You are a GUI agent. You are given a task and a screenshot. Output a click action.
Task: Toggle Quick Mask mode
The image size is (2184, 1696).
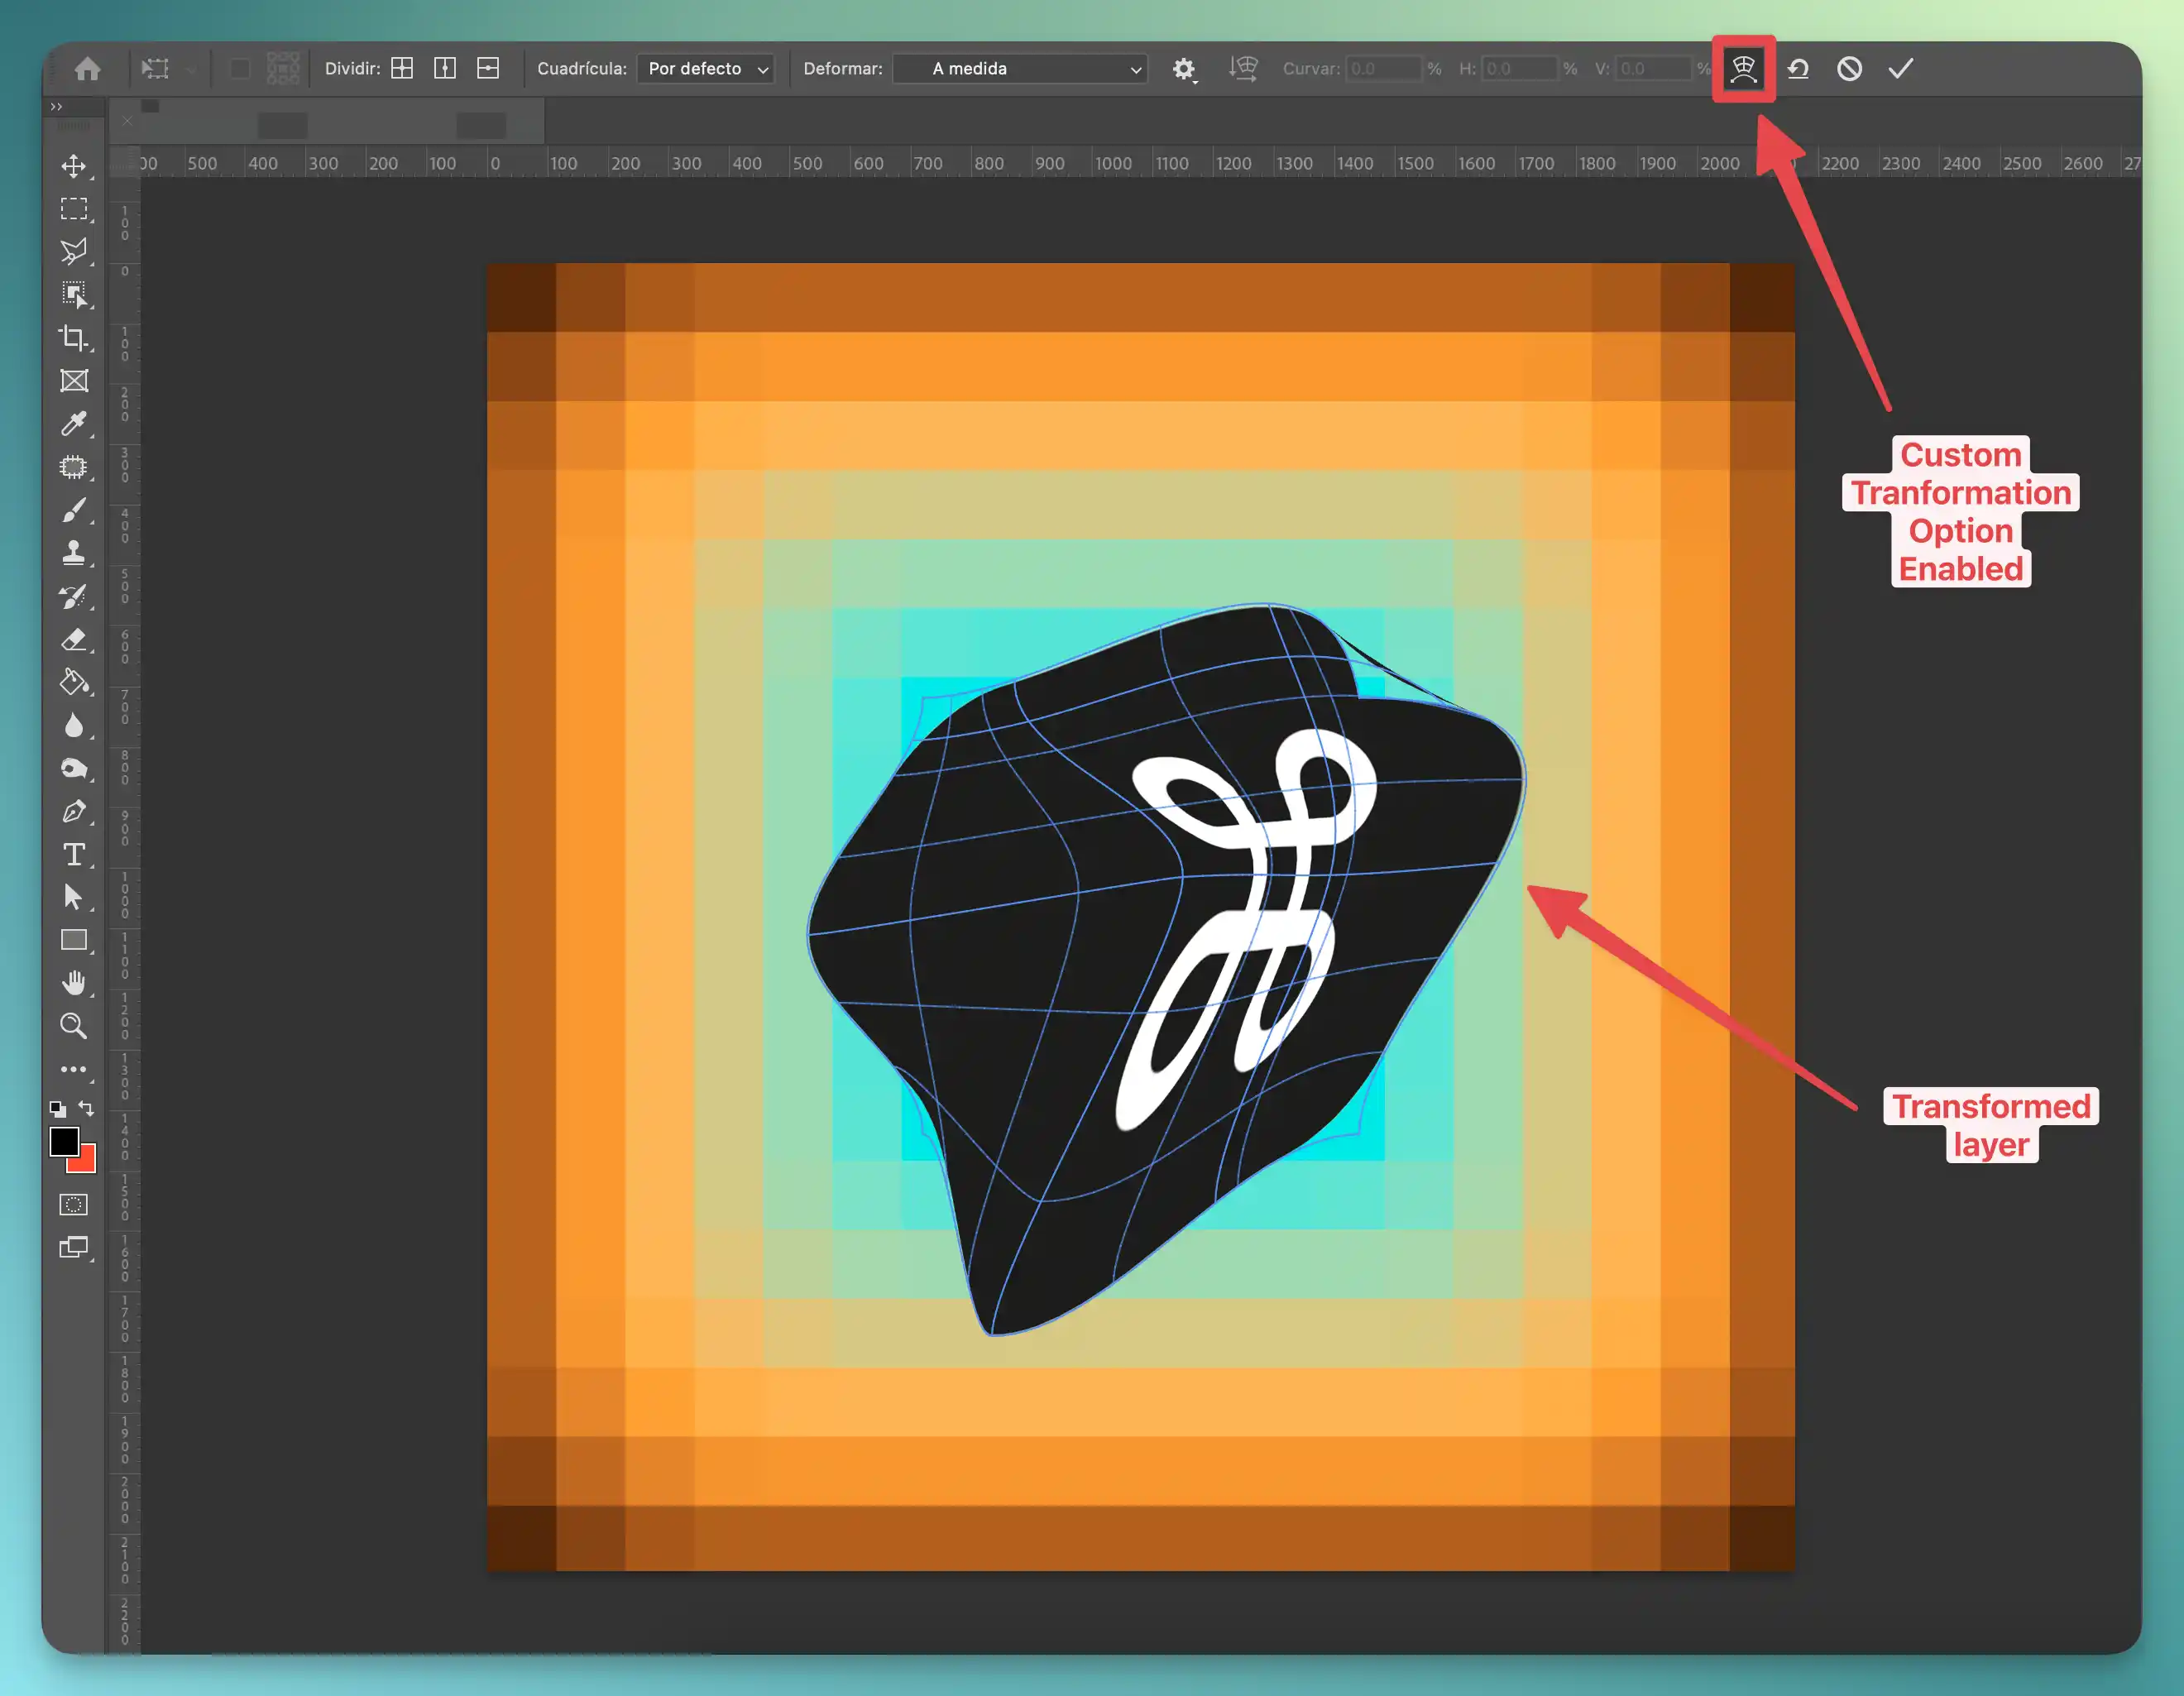click(x=74, y=1205)
